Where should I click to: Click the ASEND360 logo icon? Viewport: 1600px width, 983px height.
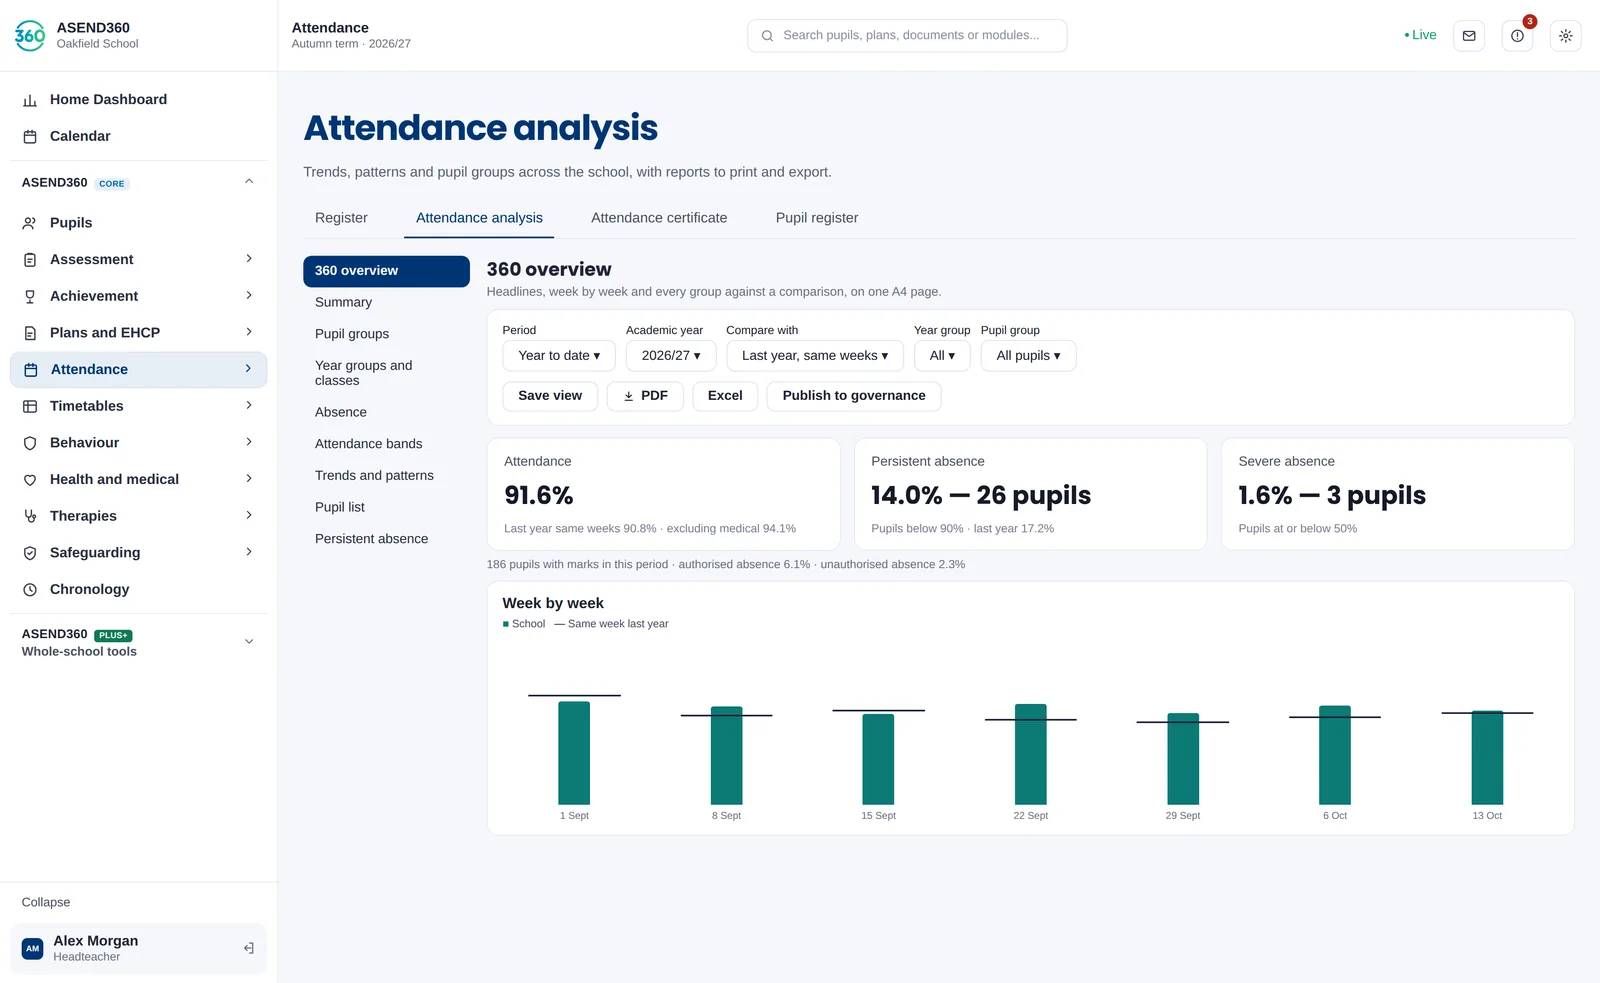(x=30, y=35)
